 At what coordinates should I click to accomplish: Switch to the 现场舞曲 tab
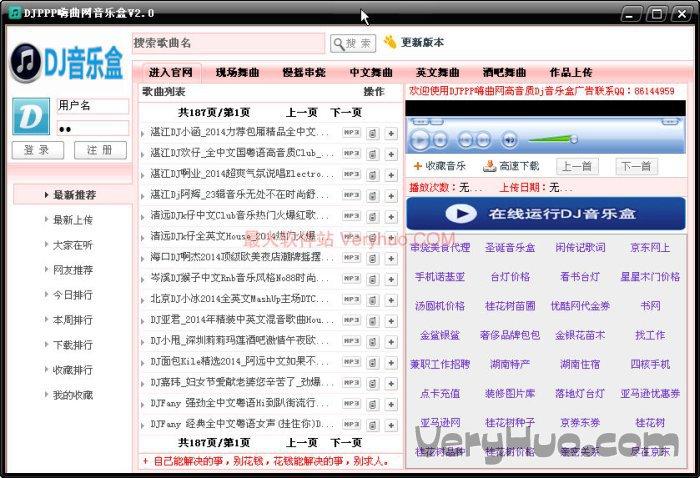coord(238,72)
